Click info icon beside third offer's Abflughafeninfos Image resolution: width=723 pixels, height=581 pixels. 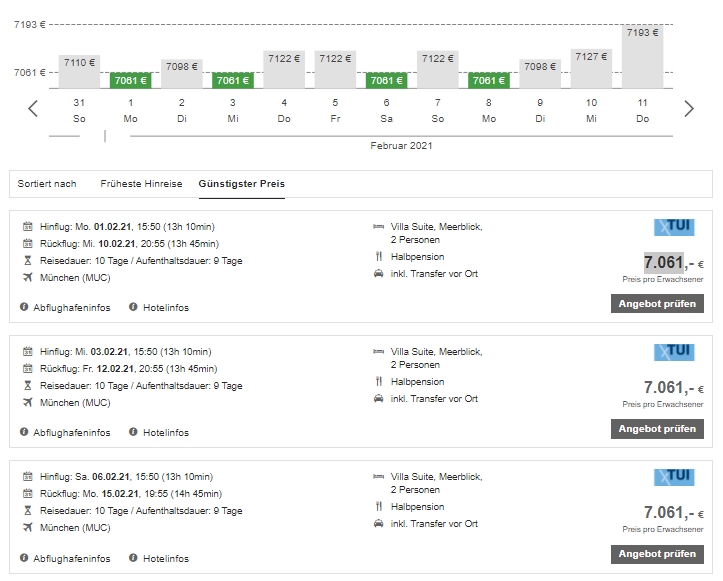(x=24, y=558)
